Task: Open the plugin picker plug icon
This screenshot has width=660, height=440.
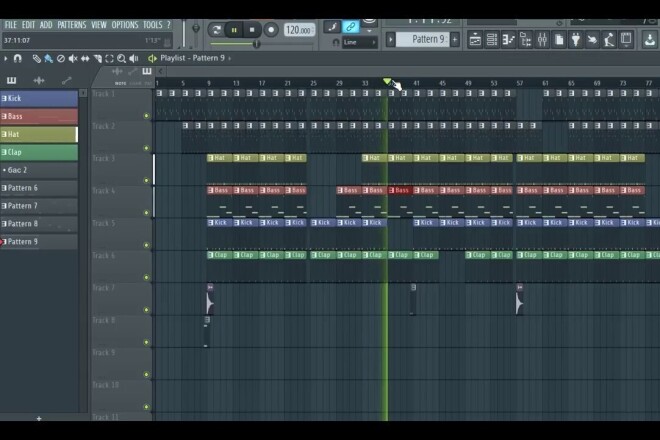Action: tap(575, 40)
